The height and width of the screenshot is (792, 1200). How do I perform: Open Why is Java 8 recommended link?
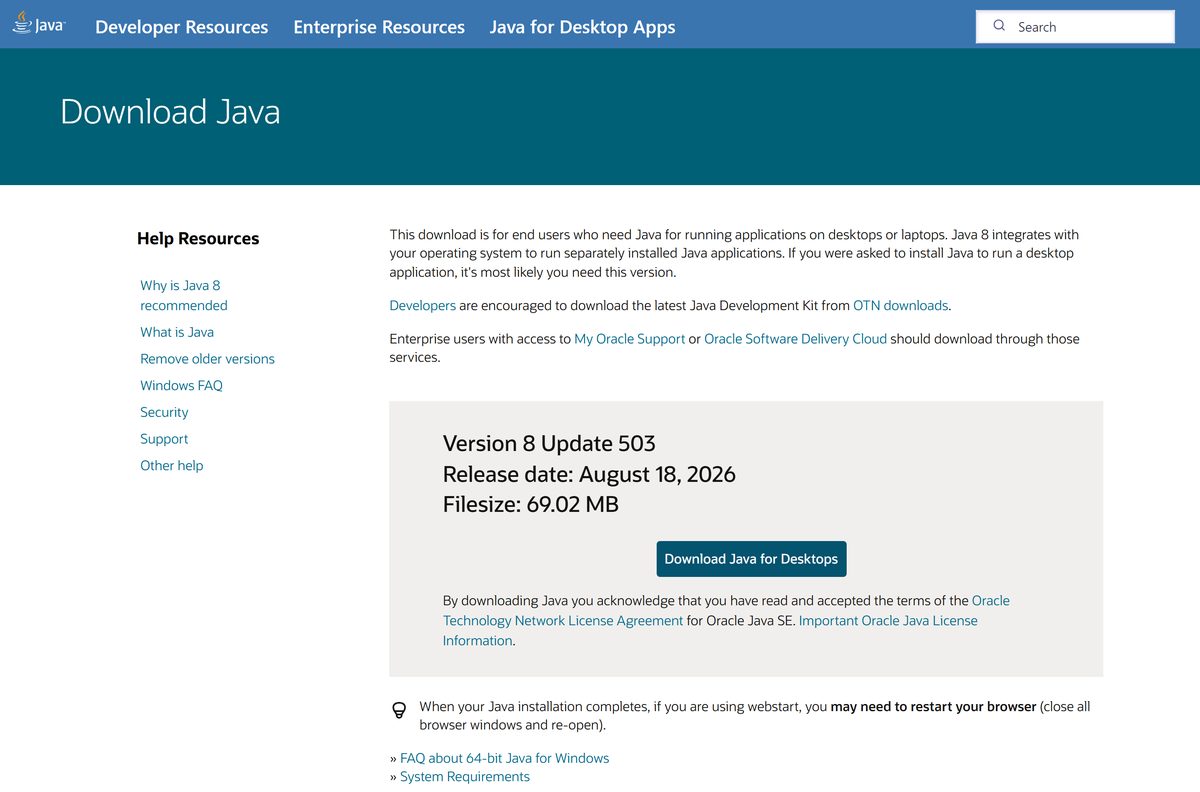(x=184, y=295)
